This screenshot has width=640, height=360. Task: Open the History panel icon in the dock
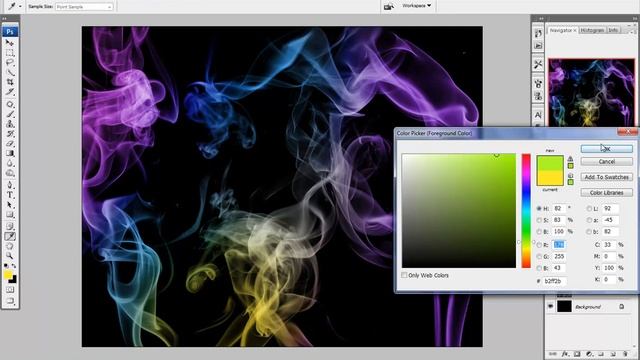coord(538,33)
